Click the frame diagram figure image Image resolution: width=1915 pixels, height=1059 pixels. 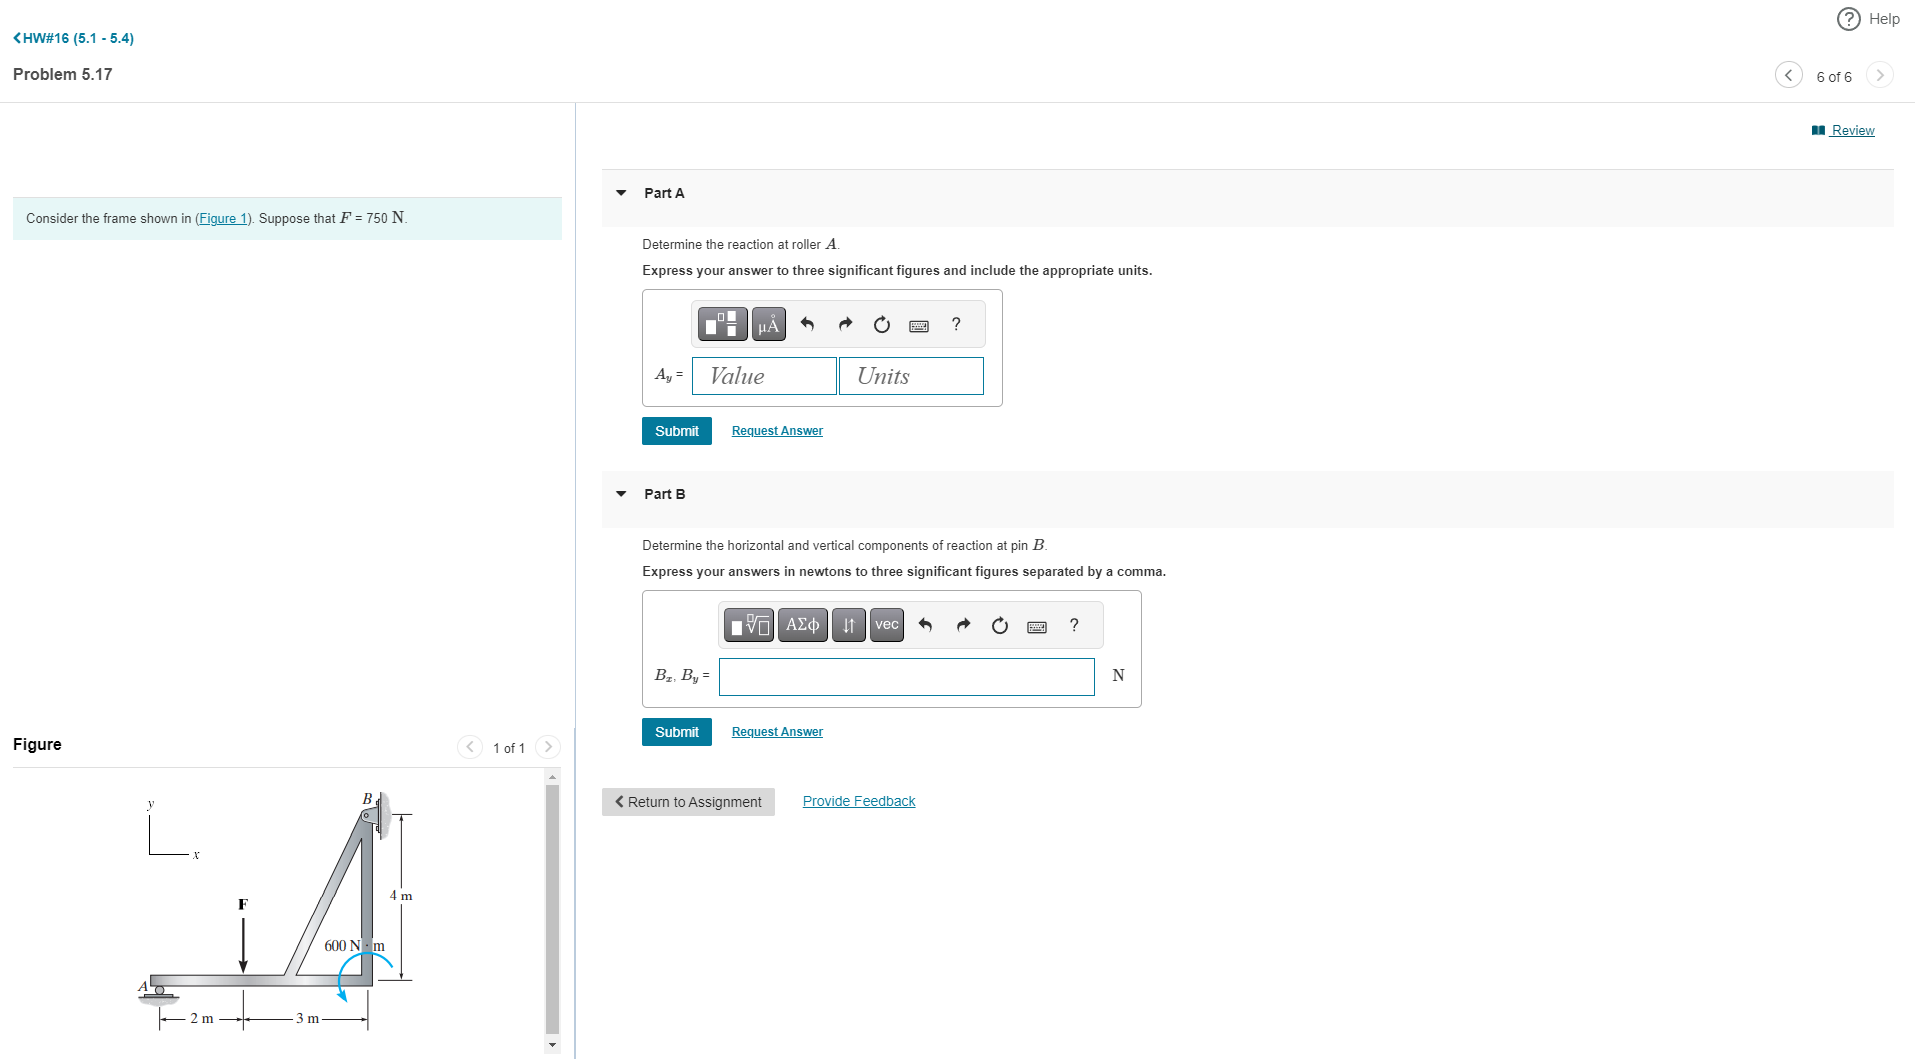click(276, 912)
